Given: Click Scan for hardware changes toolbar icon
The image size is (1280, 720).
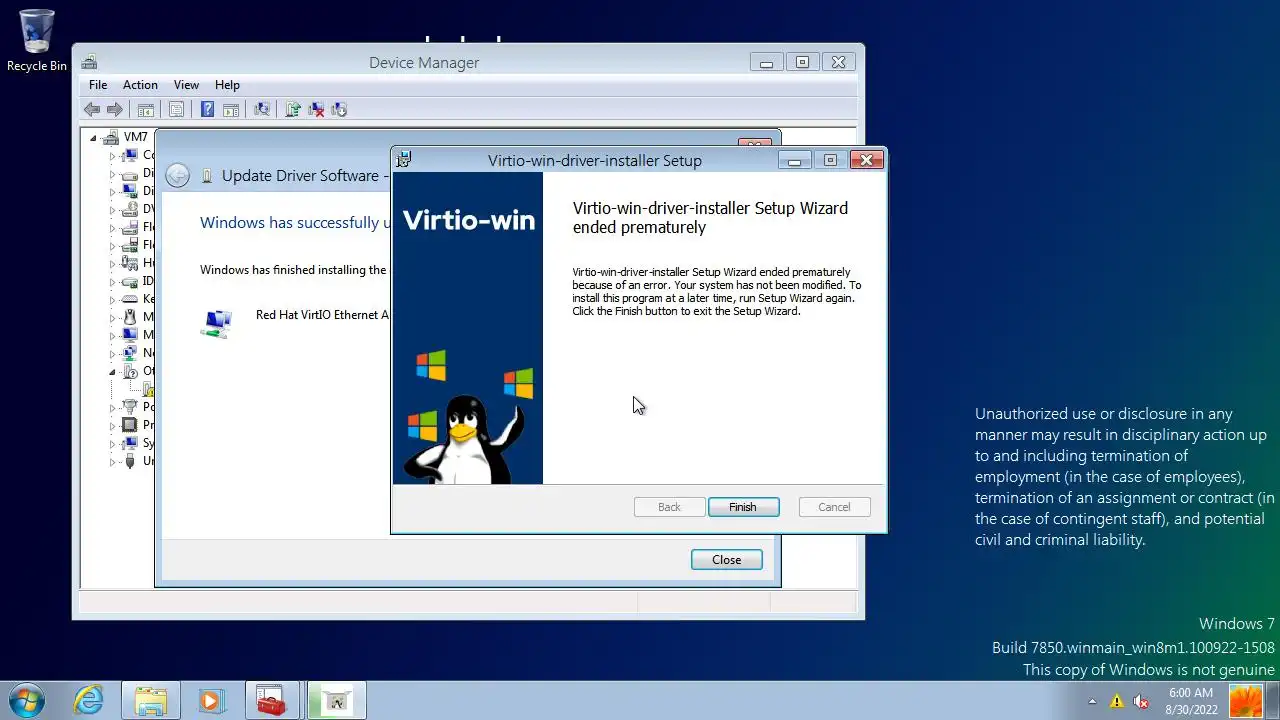Looking at the screenshot, I should click(262, 110).
